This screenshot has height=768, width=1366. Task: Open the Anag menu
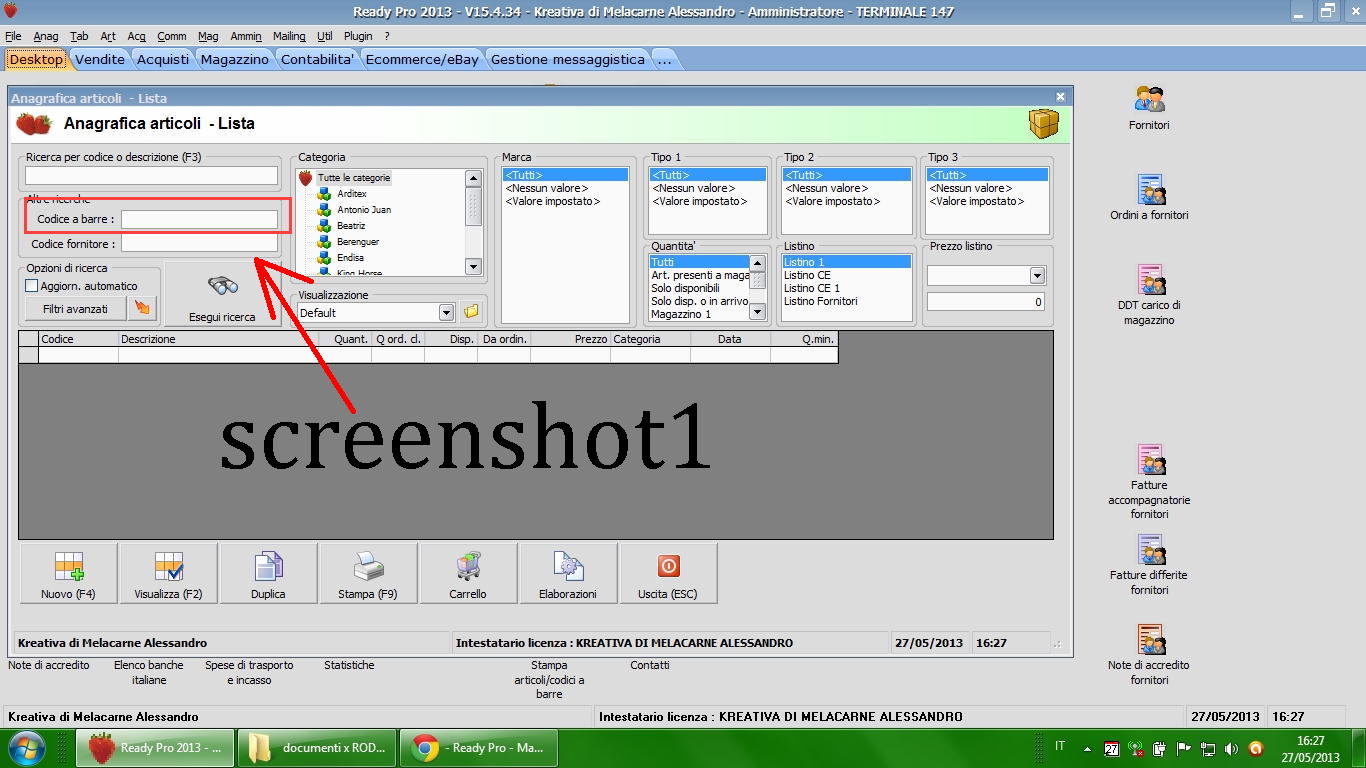coord(46,36)
